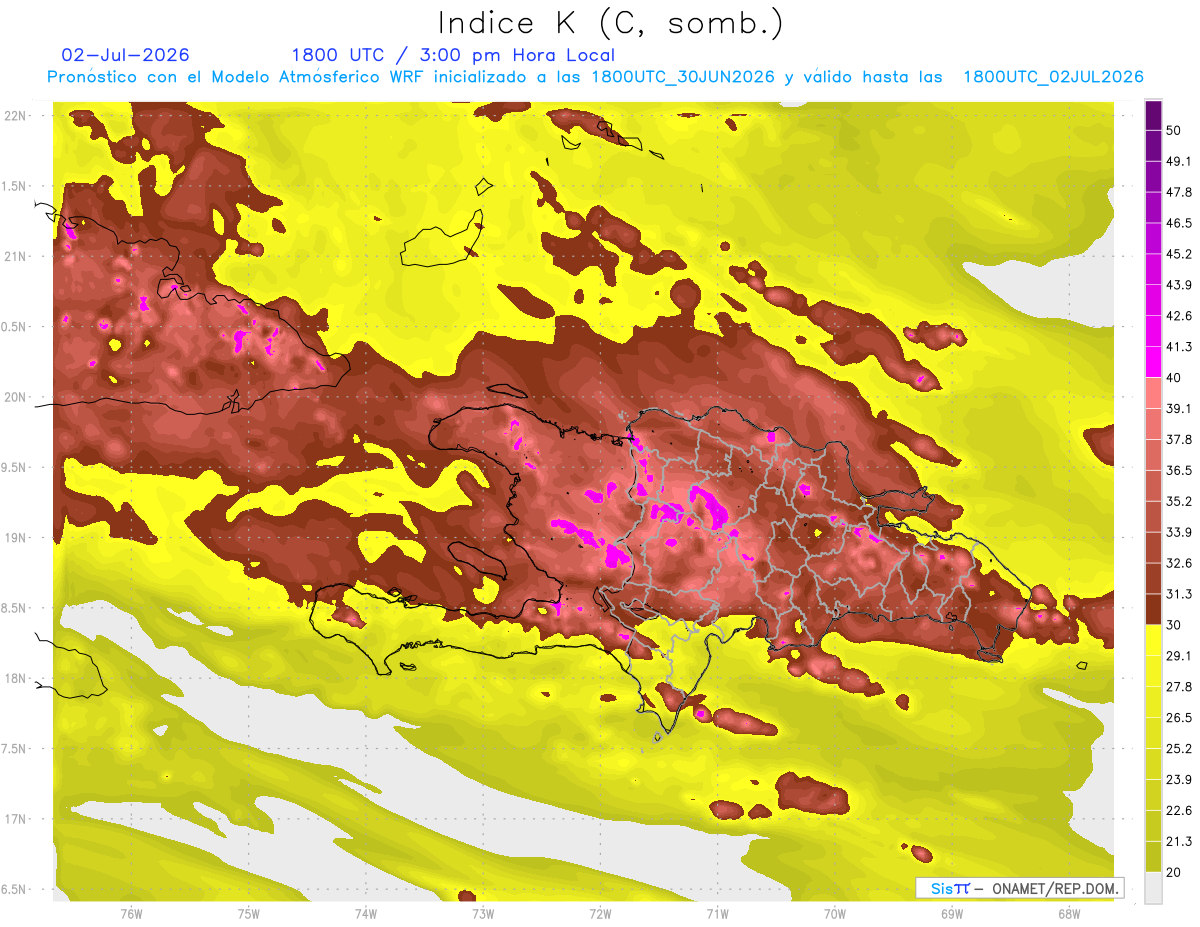1200x927 pixels.
Task: Pick the light gray colorbar swatch below 20
Action: point(1153,887)
